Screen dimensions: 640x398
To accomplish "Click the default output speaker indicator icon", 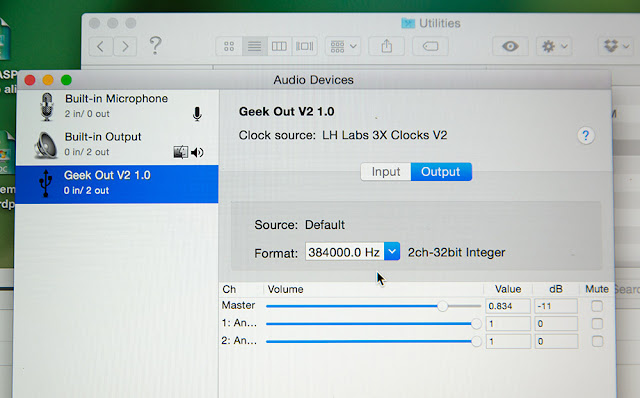I will coord(198,152).
